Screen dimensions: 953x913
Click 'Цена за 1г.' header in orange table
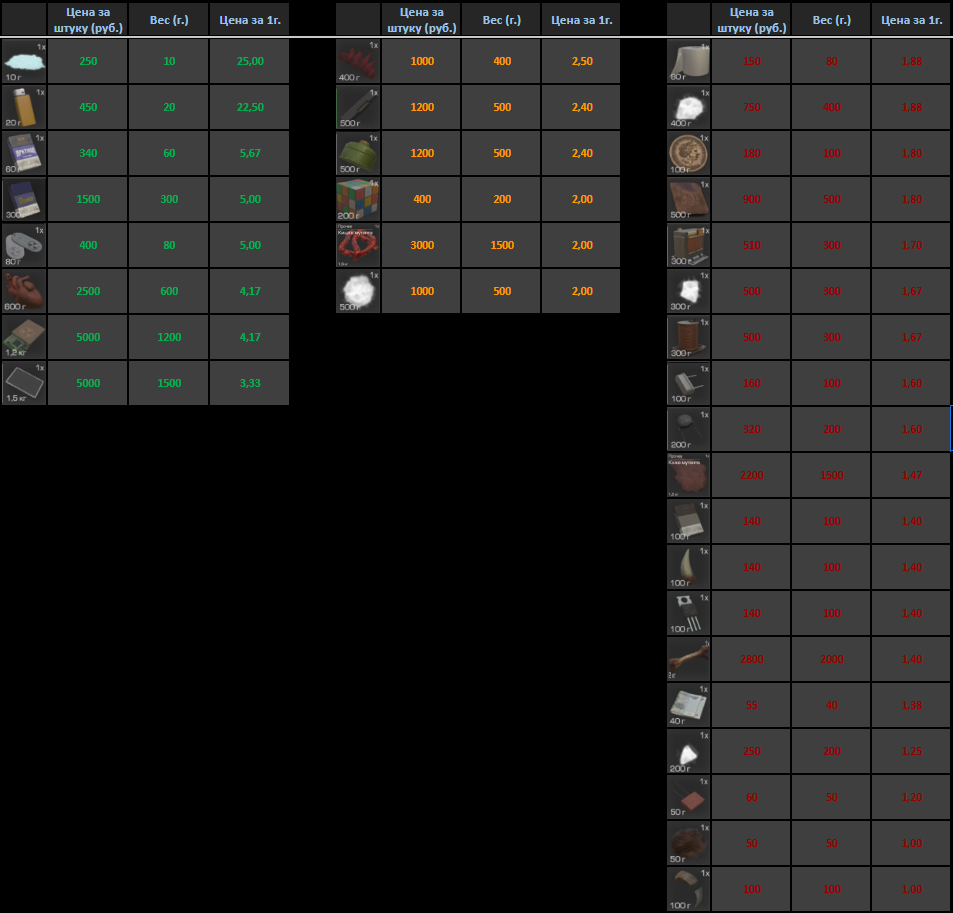581,20
